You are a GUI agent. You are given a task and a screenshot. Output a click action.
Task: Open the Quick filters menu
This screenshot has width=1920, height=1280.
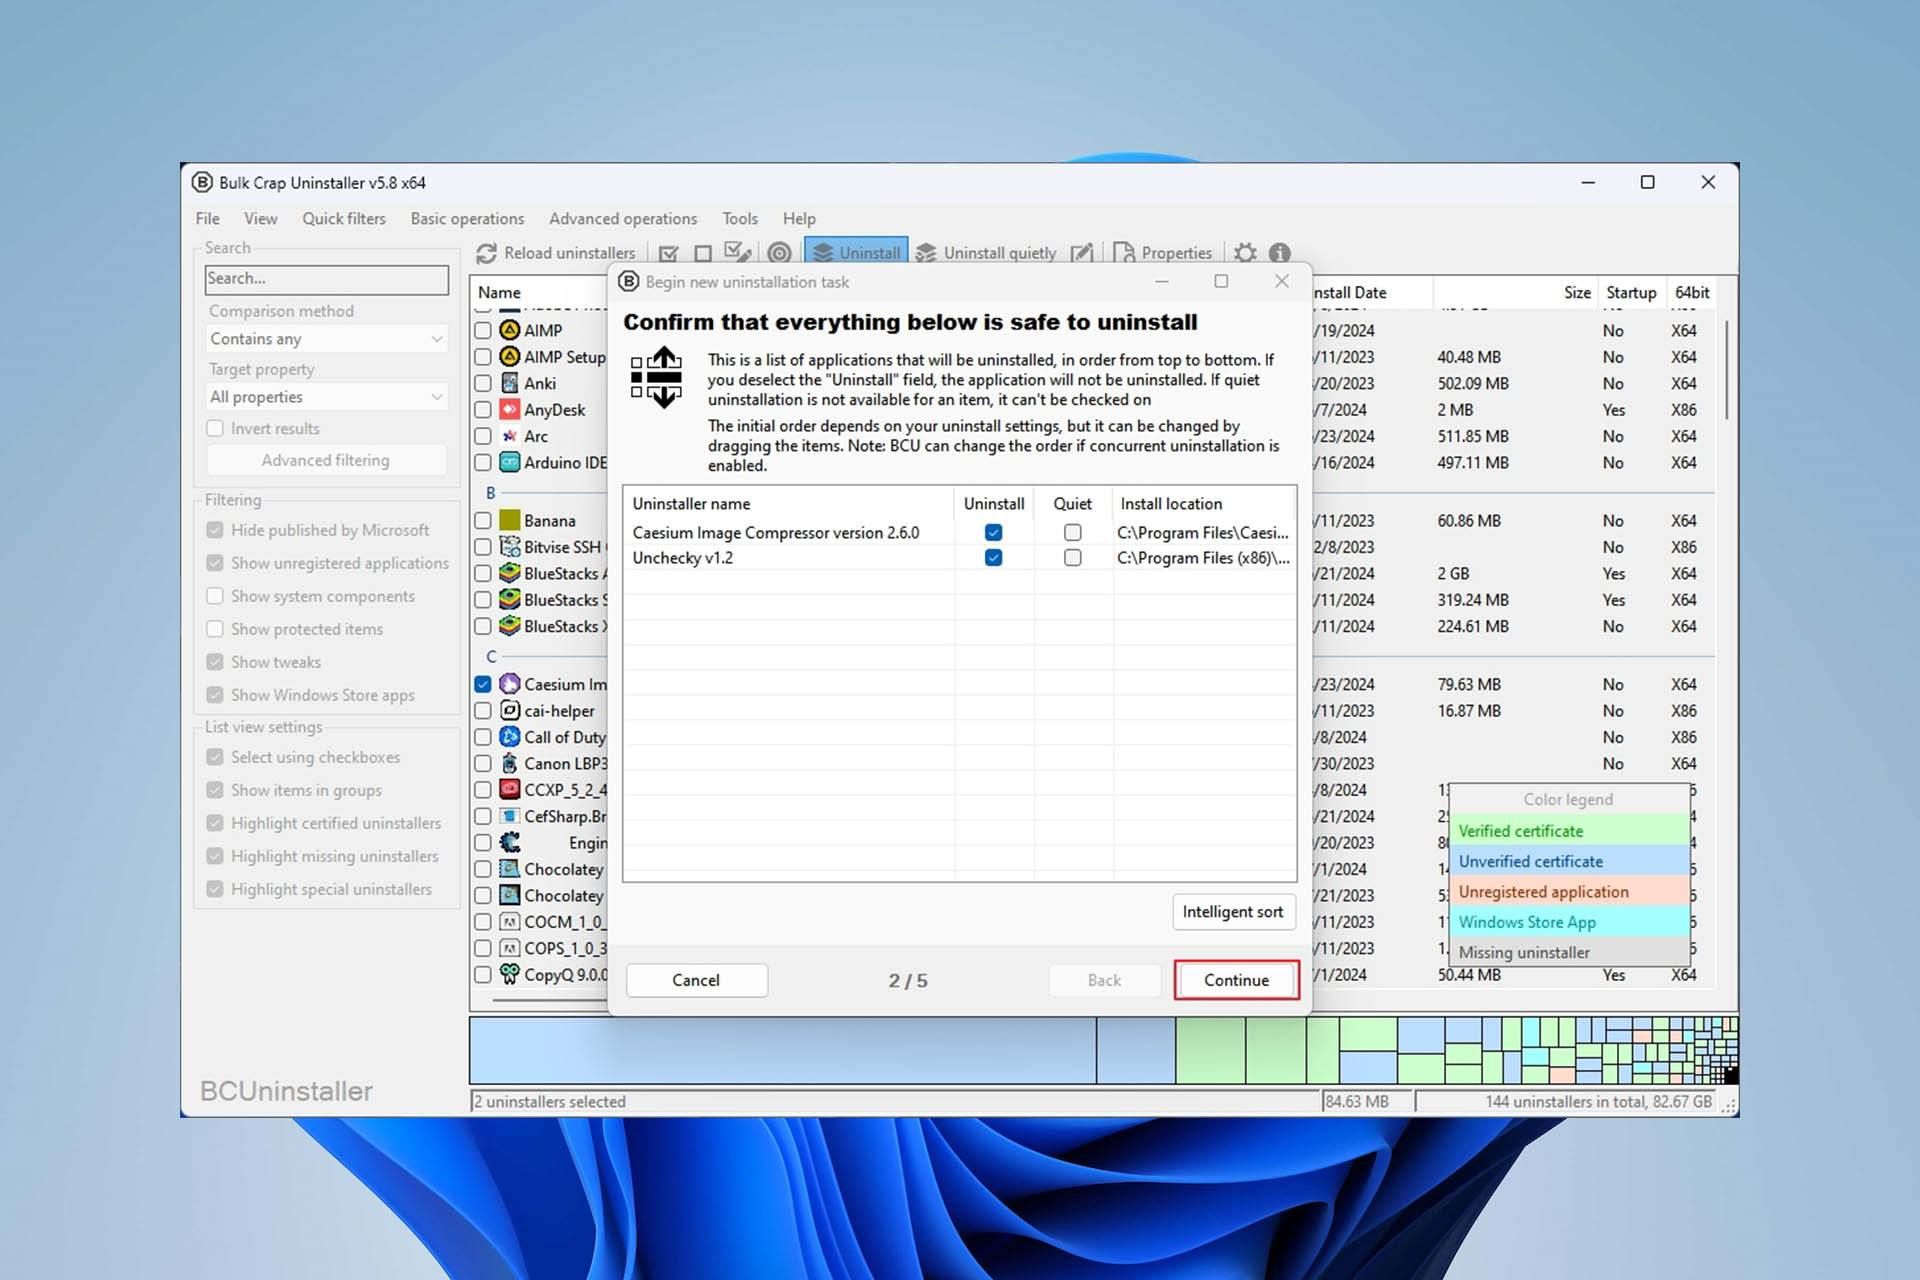[x=344, y=218]
